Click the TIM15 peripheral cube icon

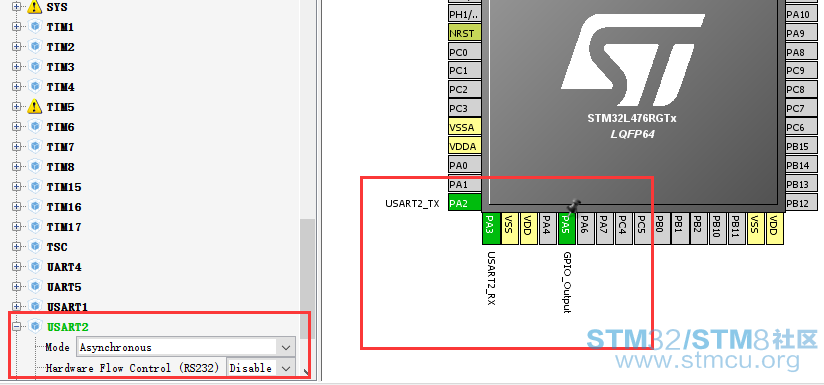pos(35,186)
